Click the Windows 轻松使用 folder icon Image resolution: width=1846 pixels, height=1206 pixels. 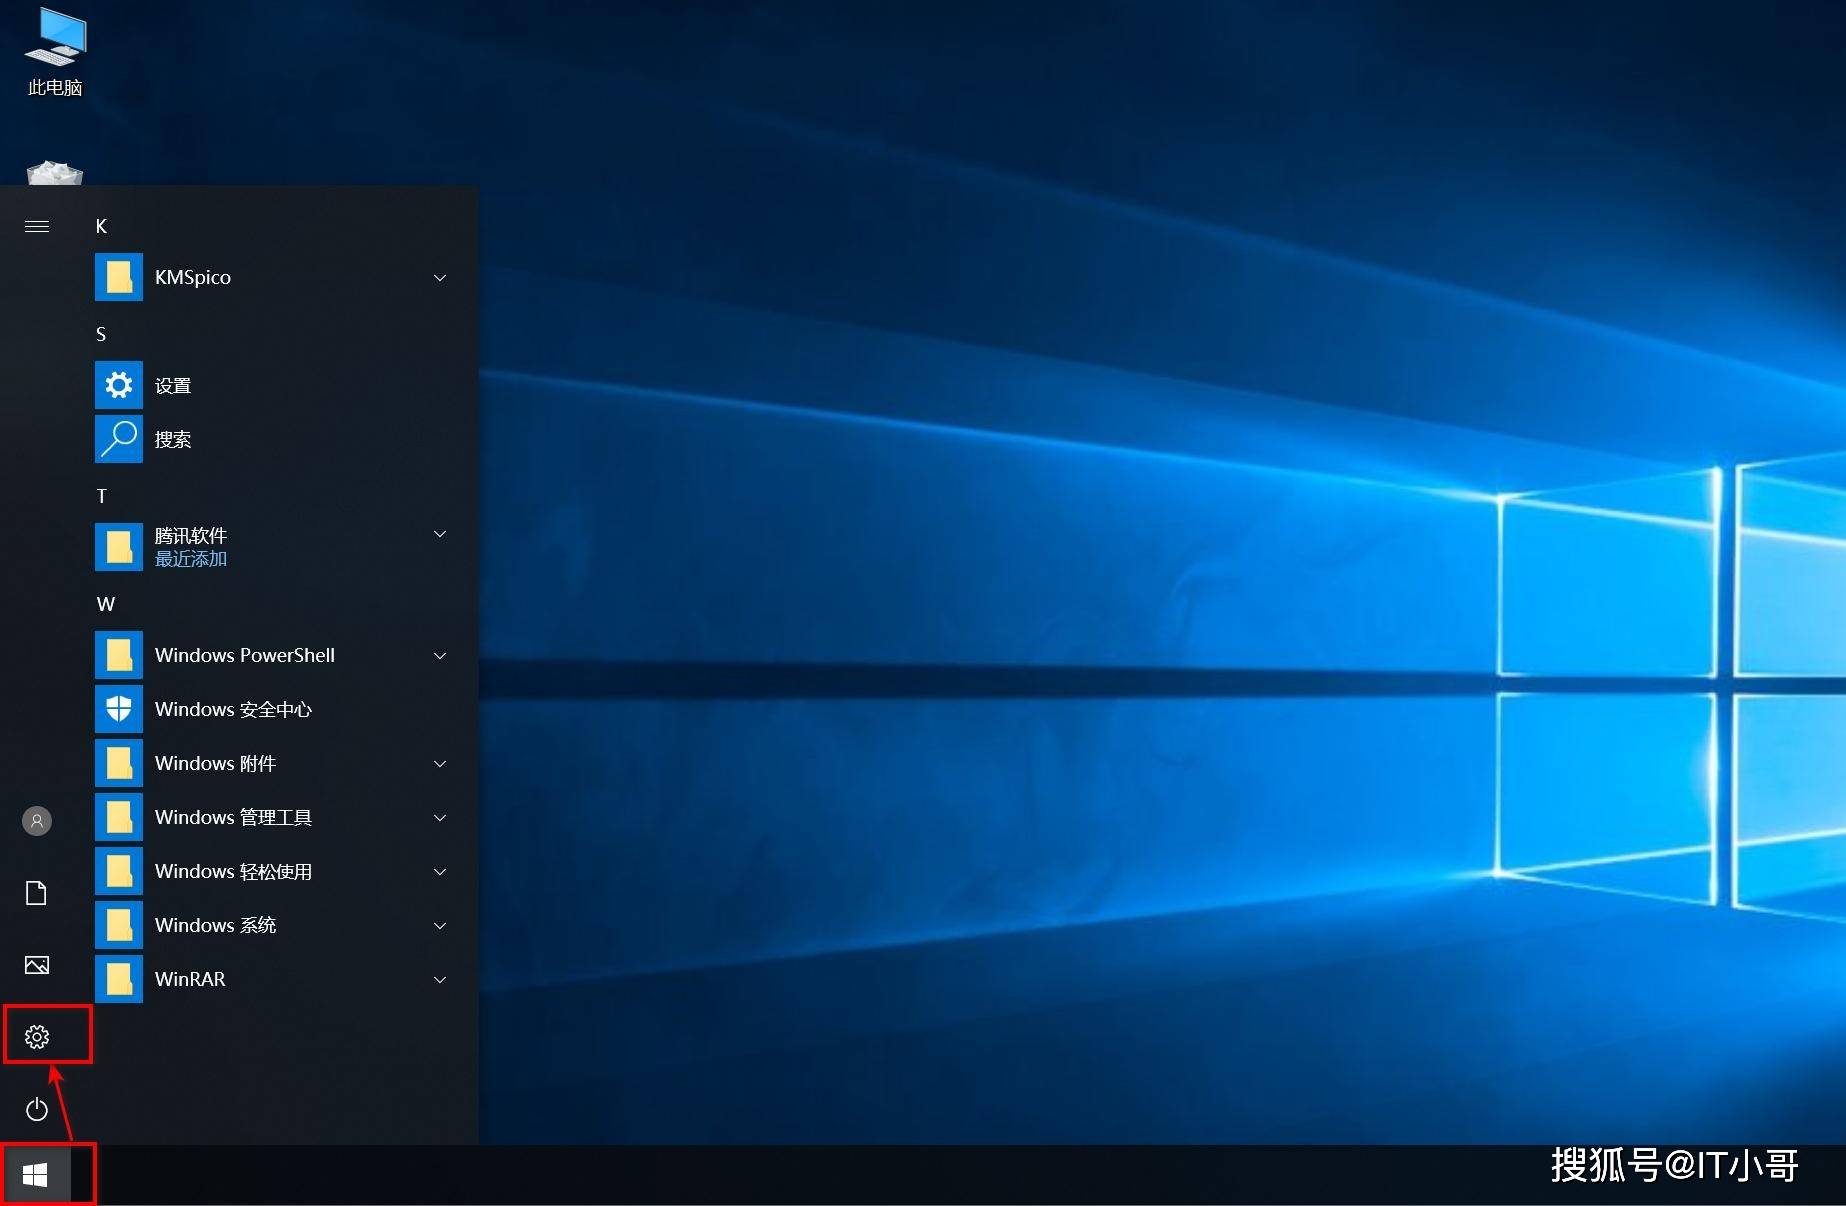(119, 871)
